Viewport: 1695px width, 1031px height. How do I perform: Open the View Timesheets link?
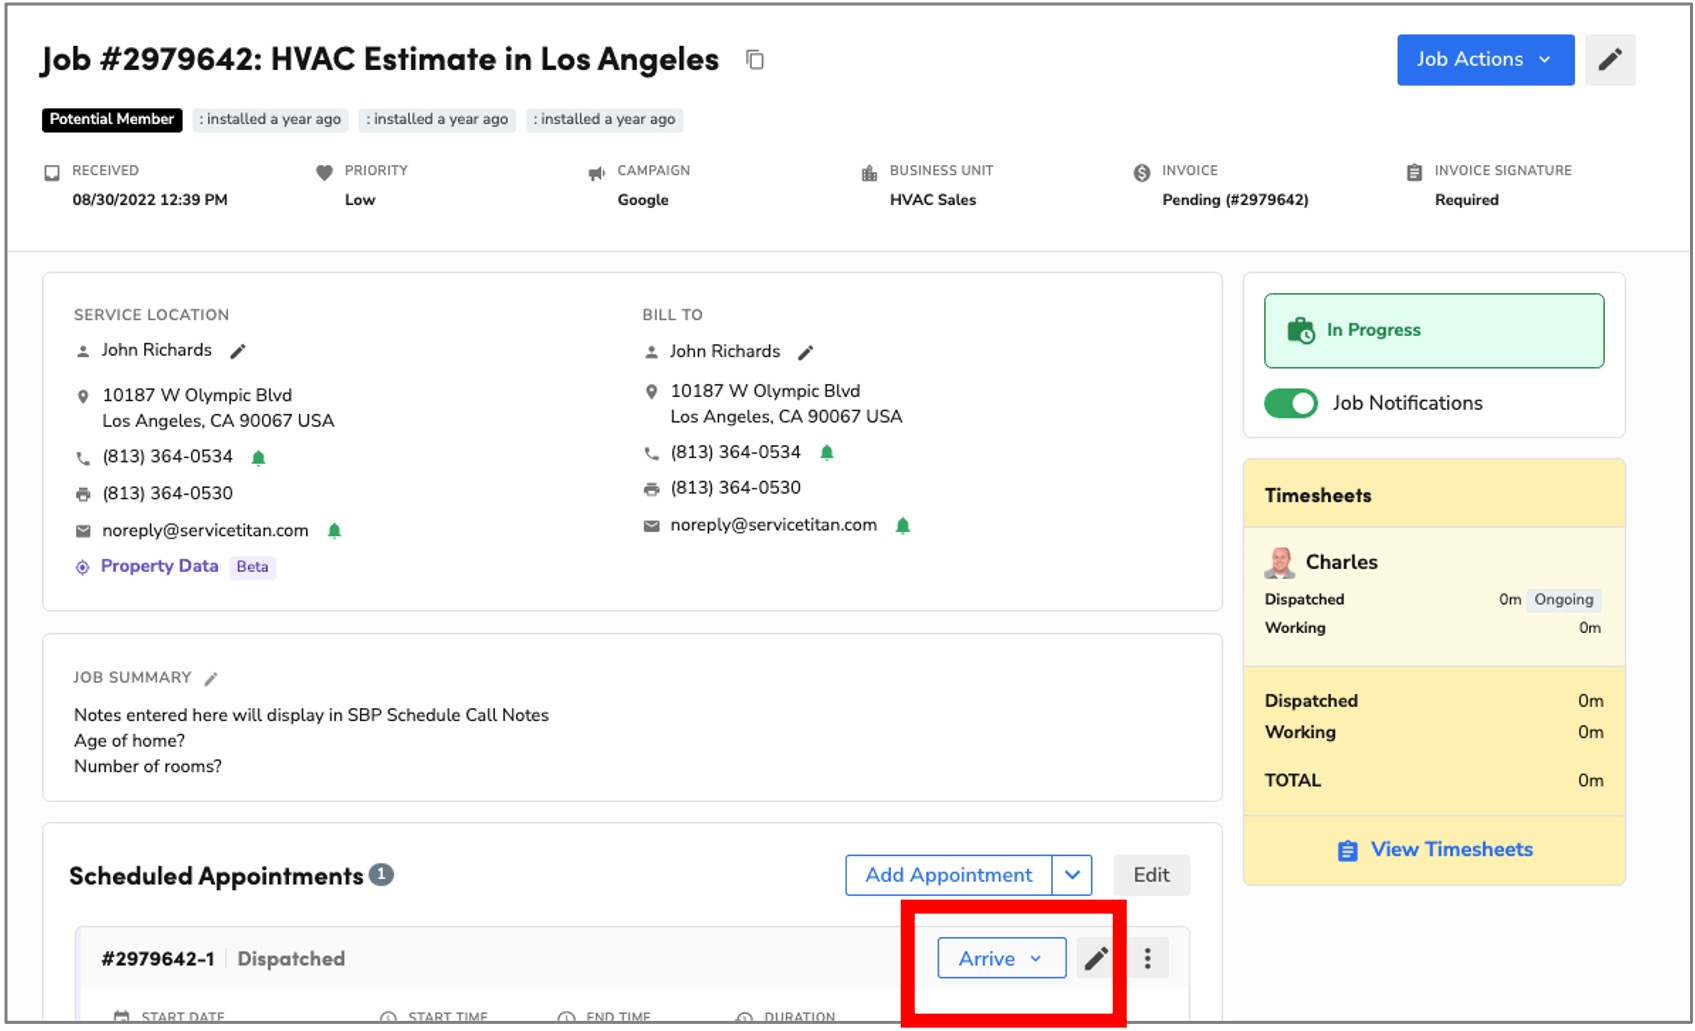pos(1435,850)
